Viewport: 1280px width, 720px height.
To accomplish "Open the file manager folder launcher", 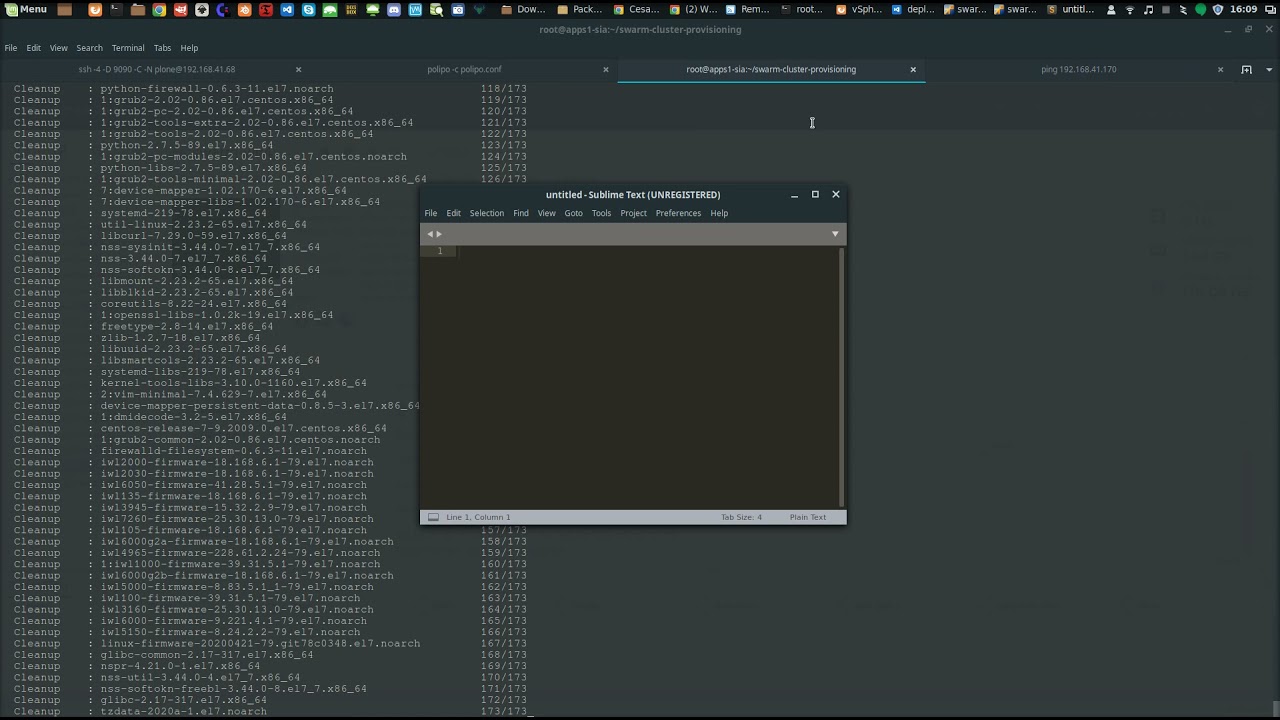I will tap(138, 9).
